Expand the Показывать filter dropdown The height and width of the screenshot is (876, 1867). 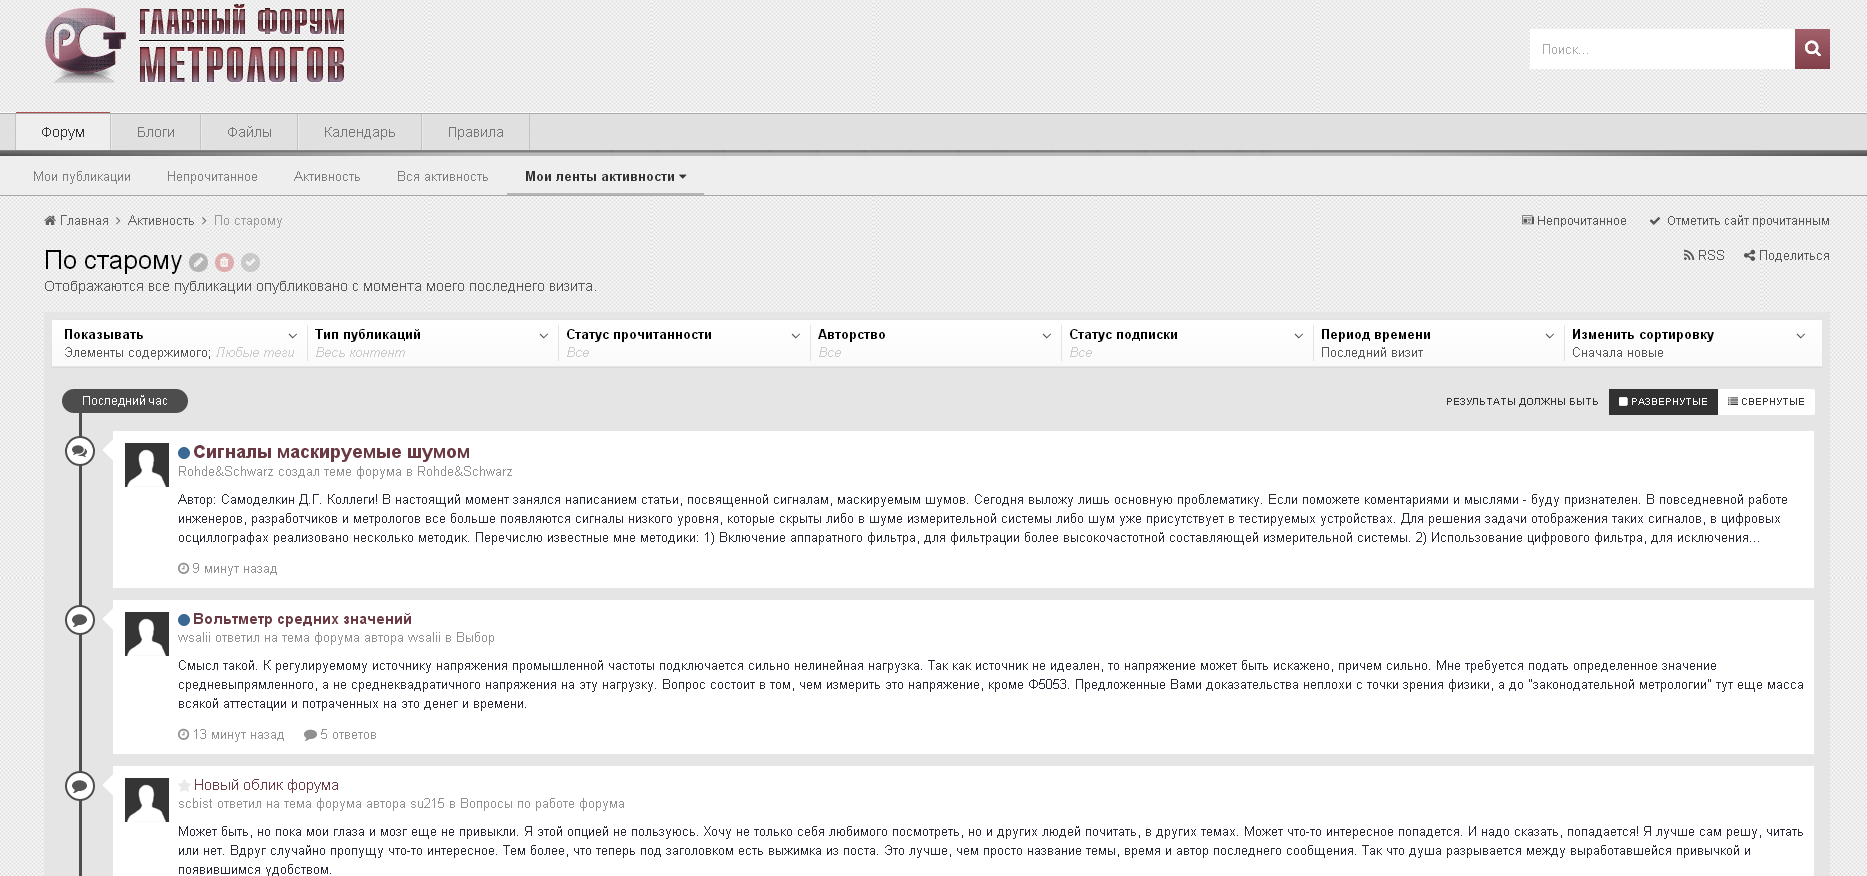pyautogui.click(x=180, y=342)
